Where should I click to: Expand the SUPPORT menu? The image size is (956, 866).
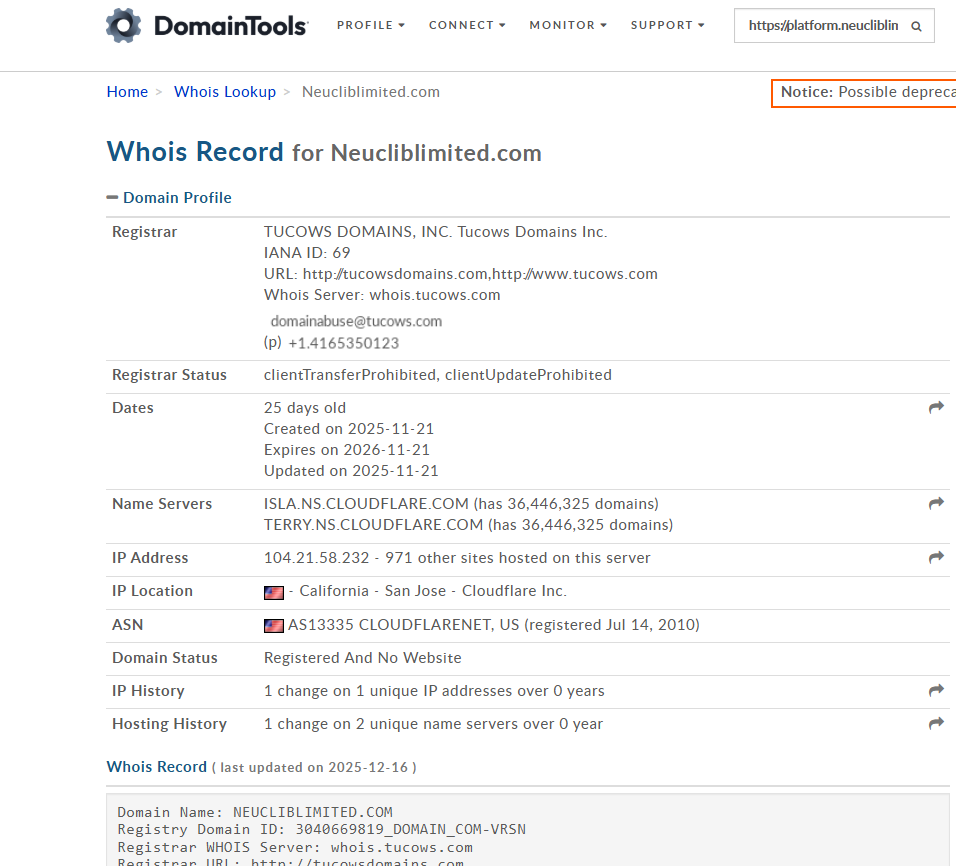[x=667, y=25]
